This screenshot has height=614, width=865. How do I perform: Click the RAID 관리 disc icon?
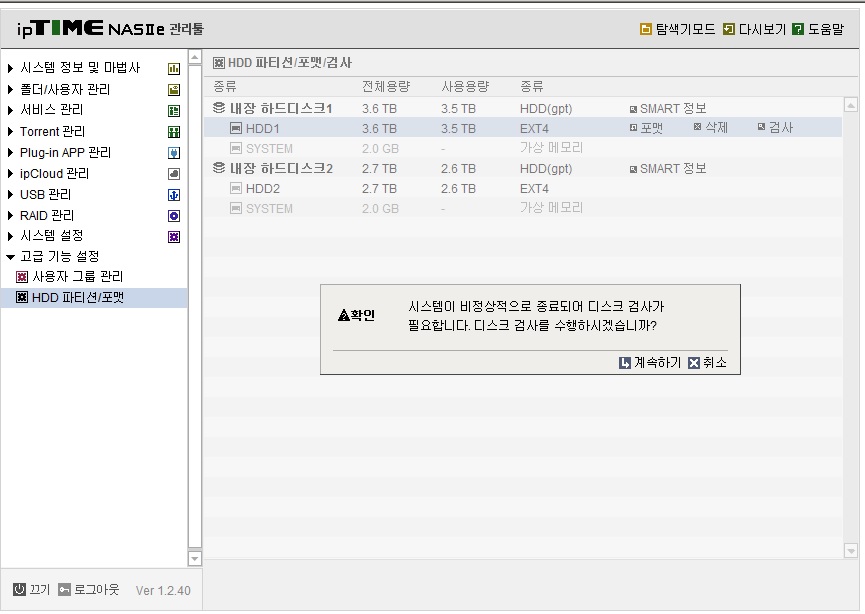[x=174, y=216]
